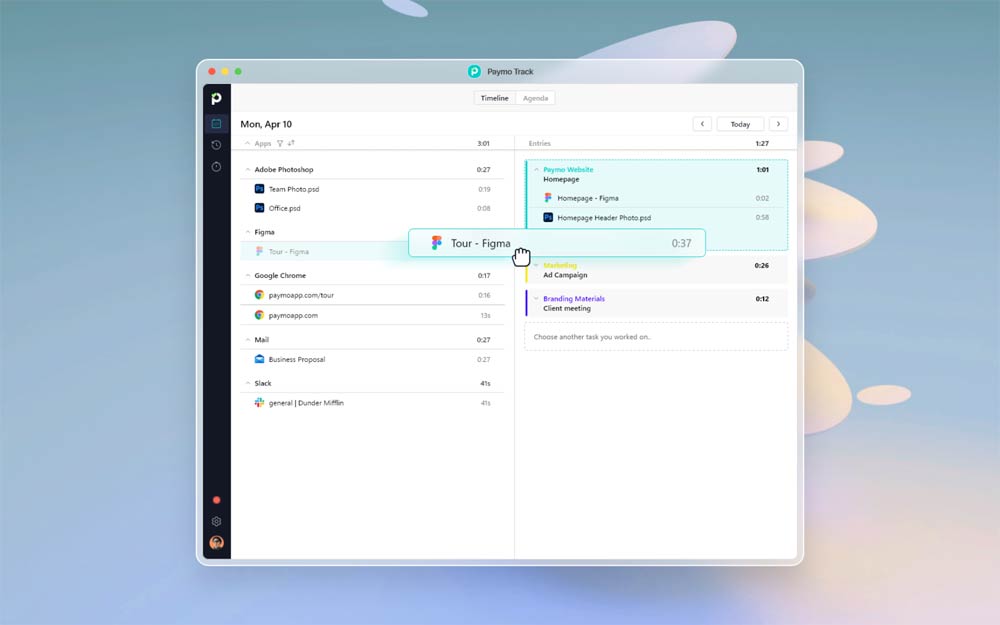The width and height of the screenshot is (1000, 625).
Task: Click Mail icon for Business Proposal
Action: tap(259, 359)
